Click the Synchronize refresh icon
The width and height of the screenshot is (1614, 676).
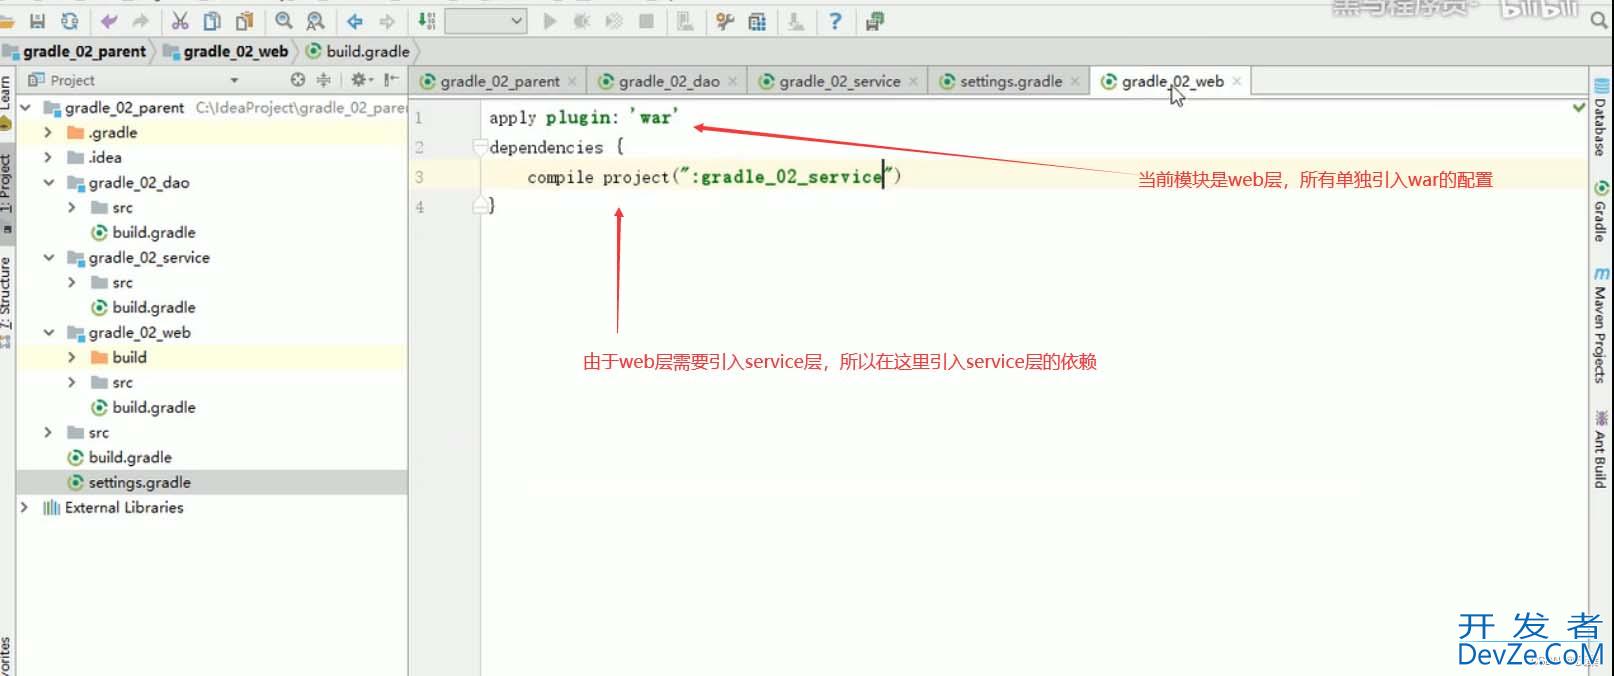pyautogui.click(x=70, y=21)
